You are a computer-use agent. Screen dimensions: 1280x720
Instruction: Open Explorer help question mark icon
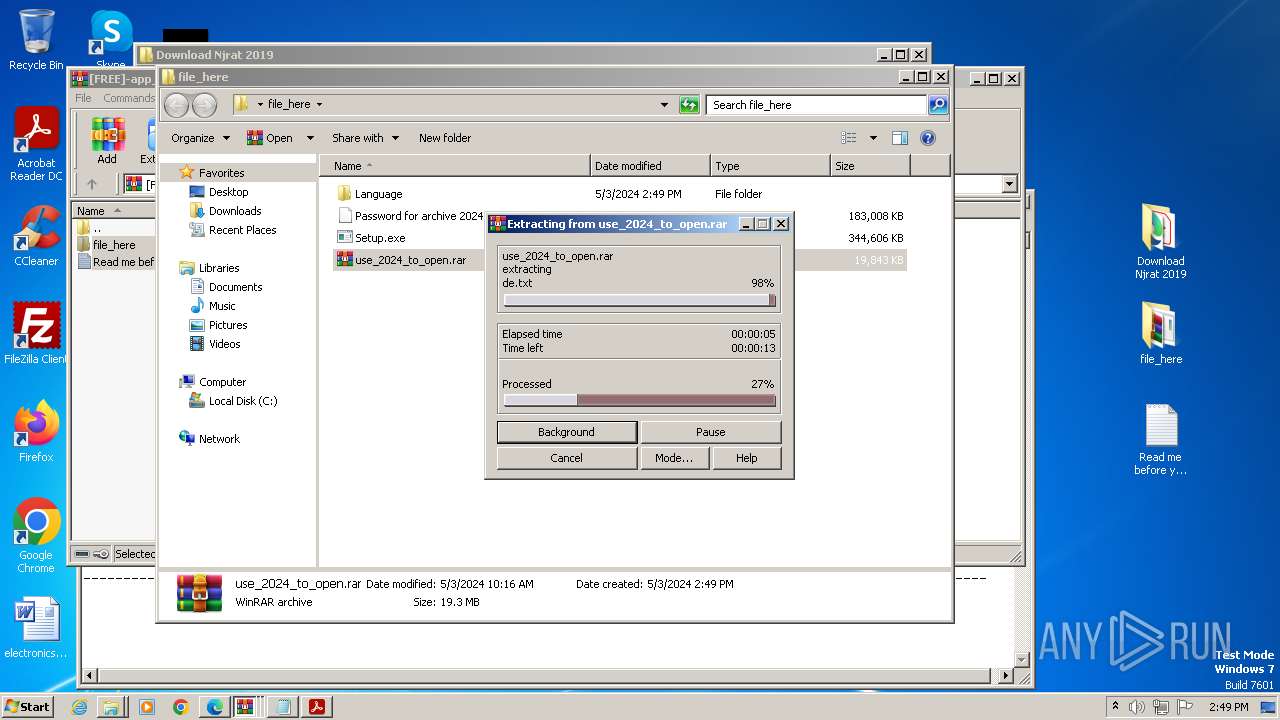point(927,138)
